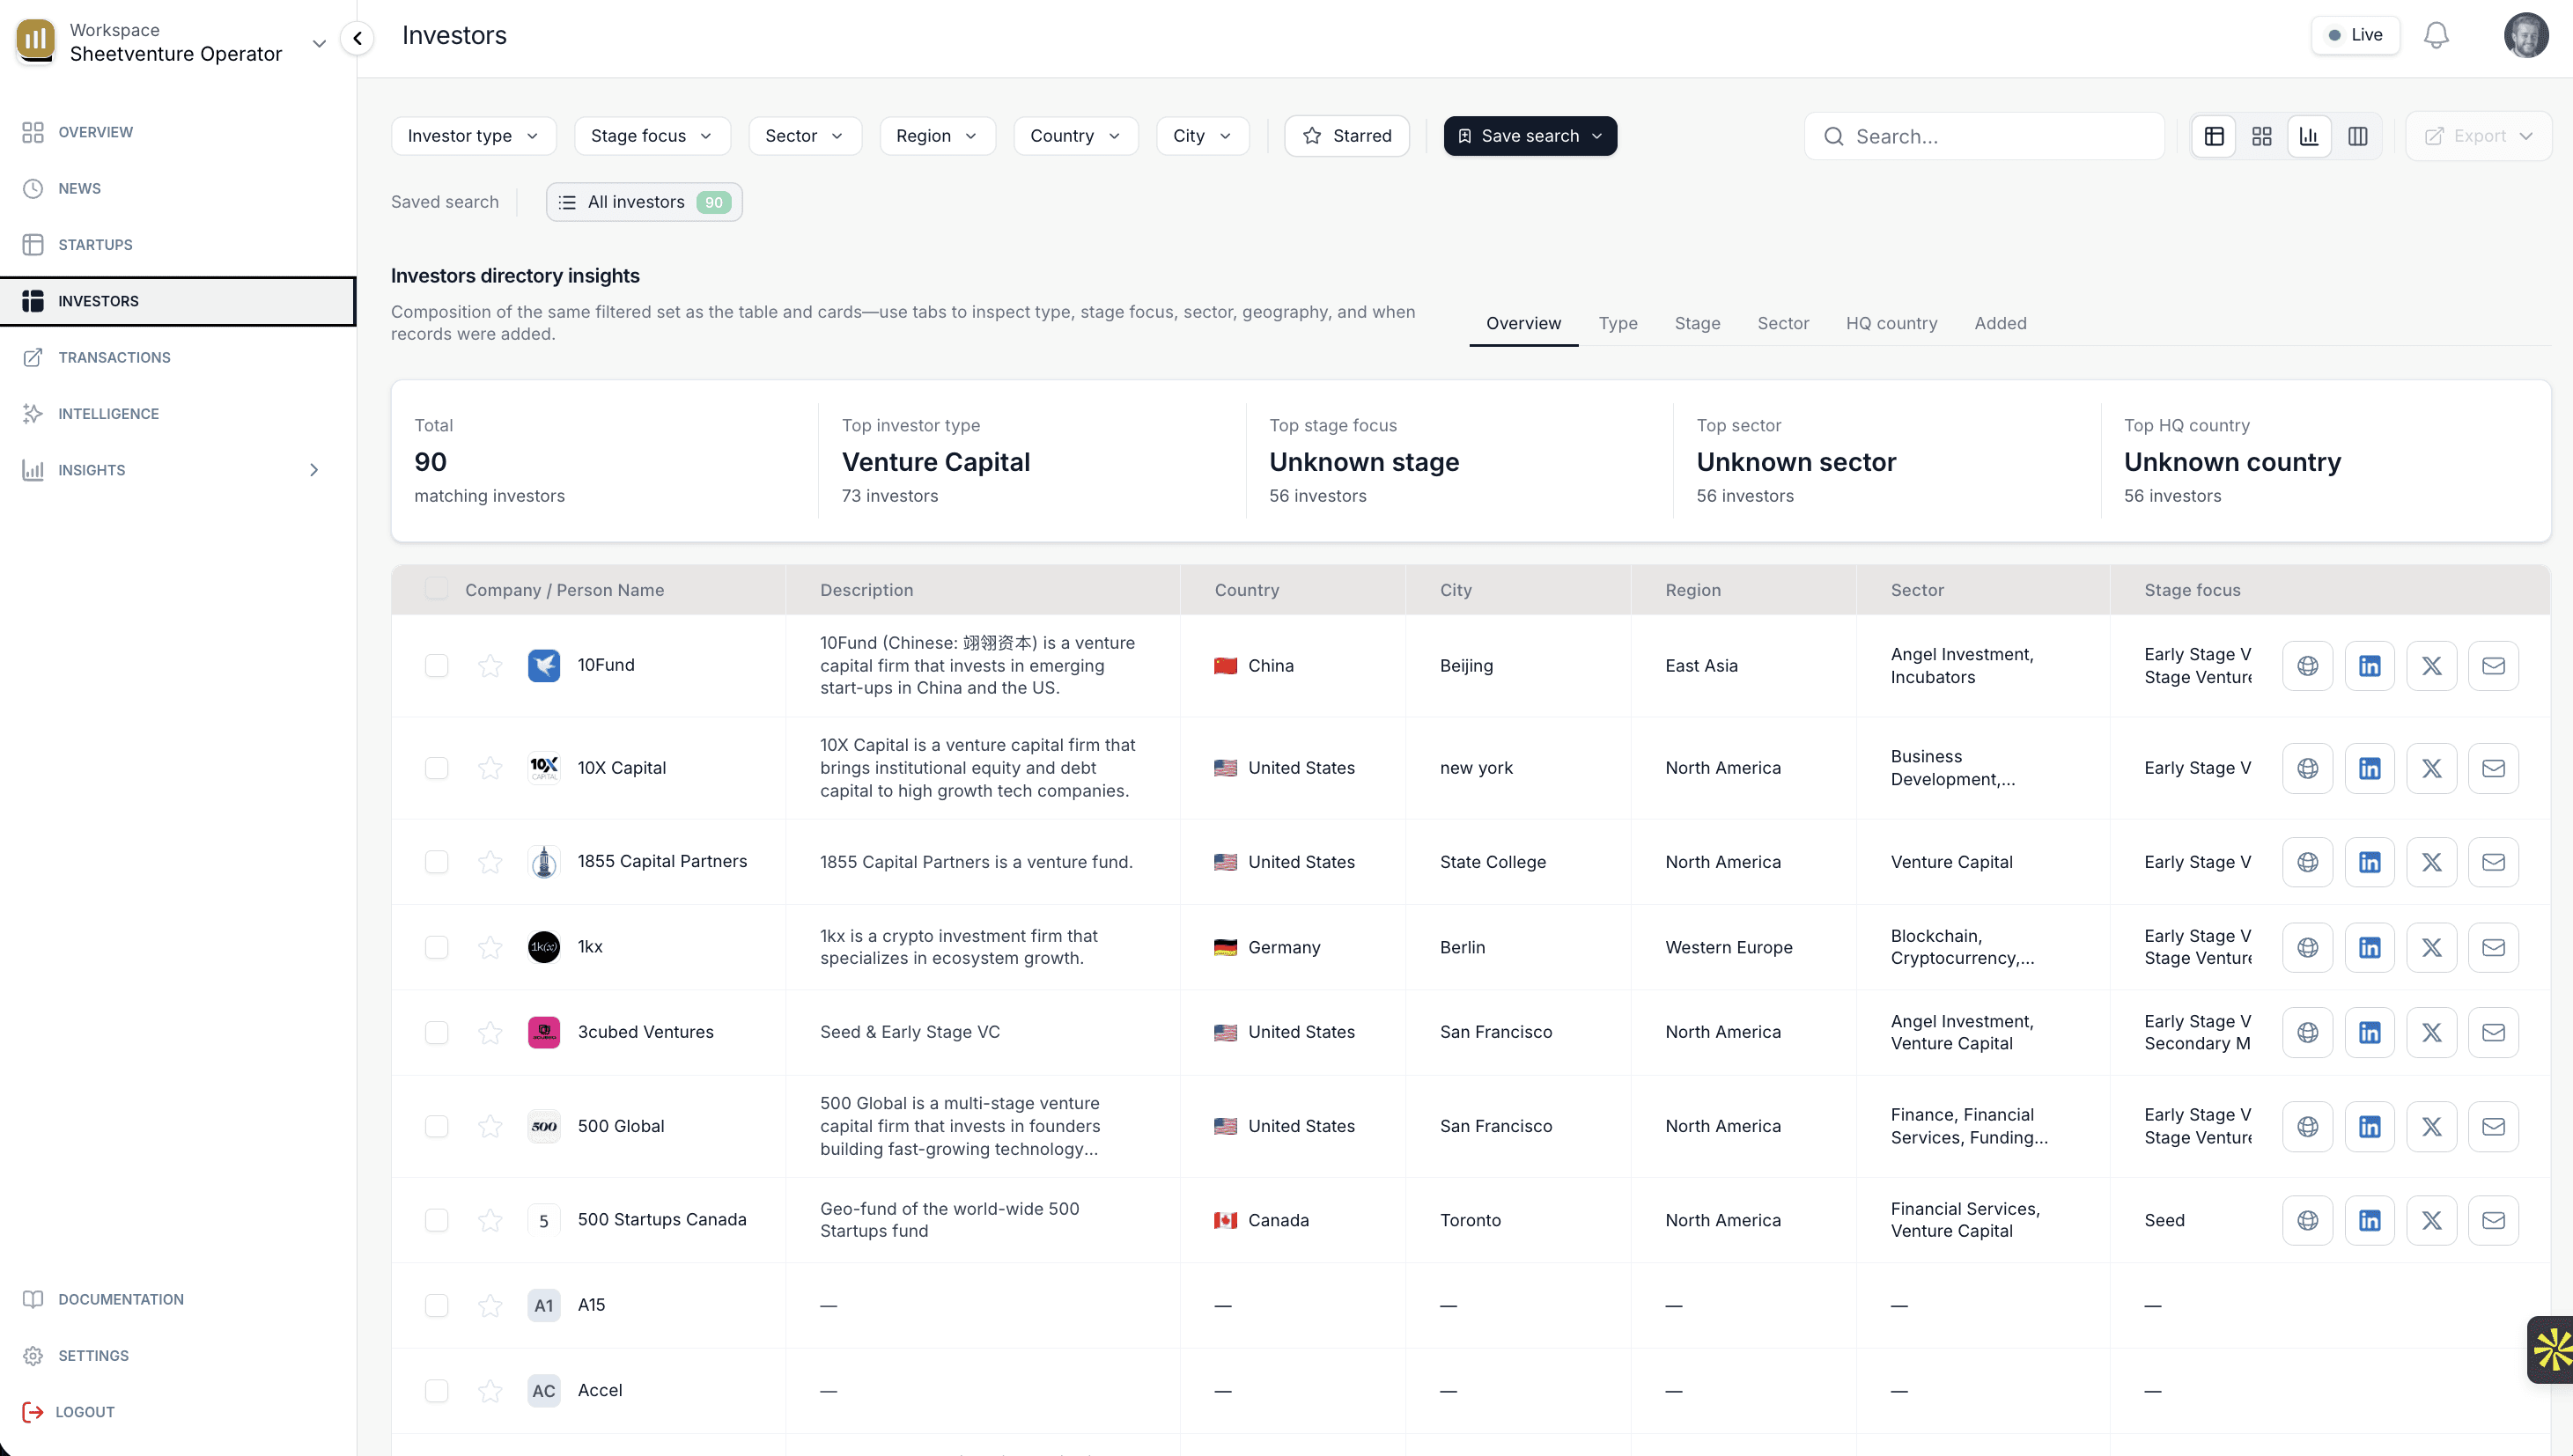This screenshot has height=1456, width=2573.
Task: Filter by Starred investors
Action: (x=1347, y=136)
